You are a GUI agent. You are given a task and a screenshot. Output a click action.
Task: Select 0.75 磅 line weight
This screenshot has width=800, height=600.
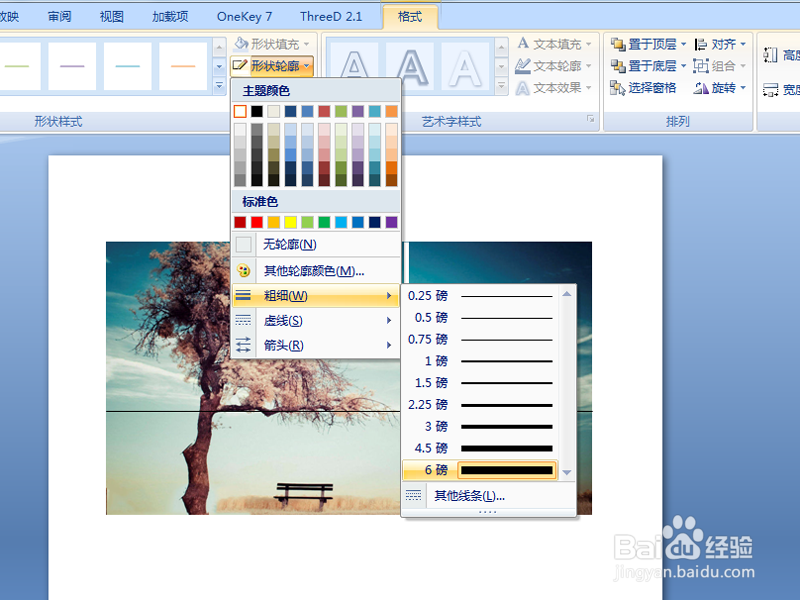pos(481,339)
